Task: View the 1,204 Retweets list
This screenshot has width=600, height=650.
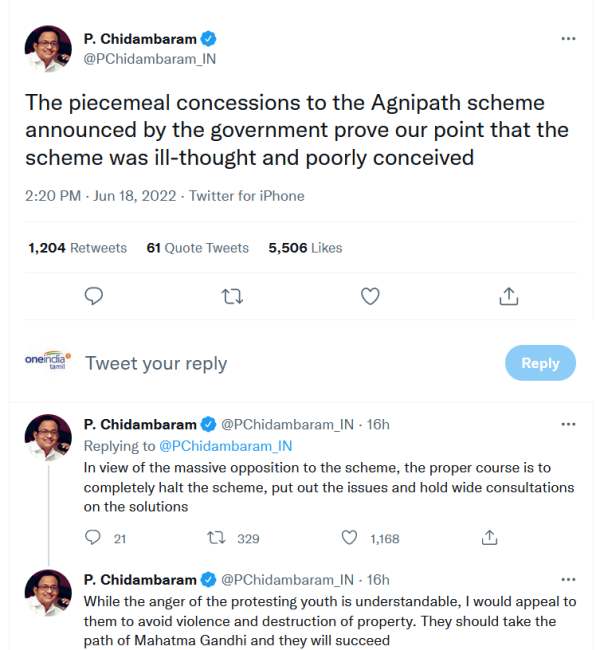Action: point(78,247)
